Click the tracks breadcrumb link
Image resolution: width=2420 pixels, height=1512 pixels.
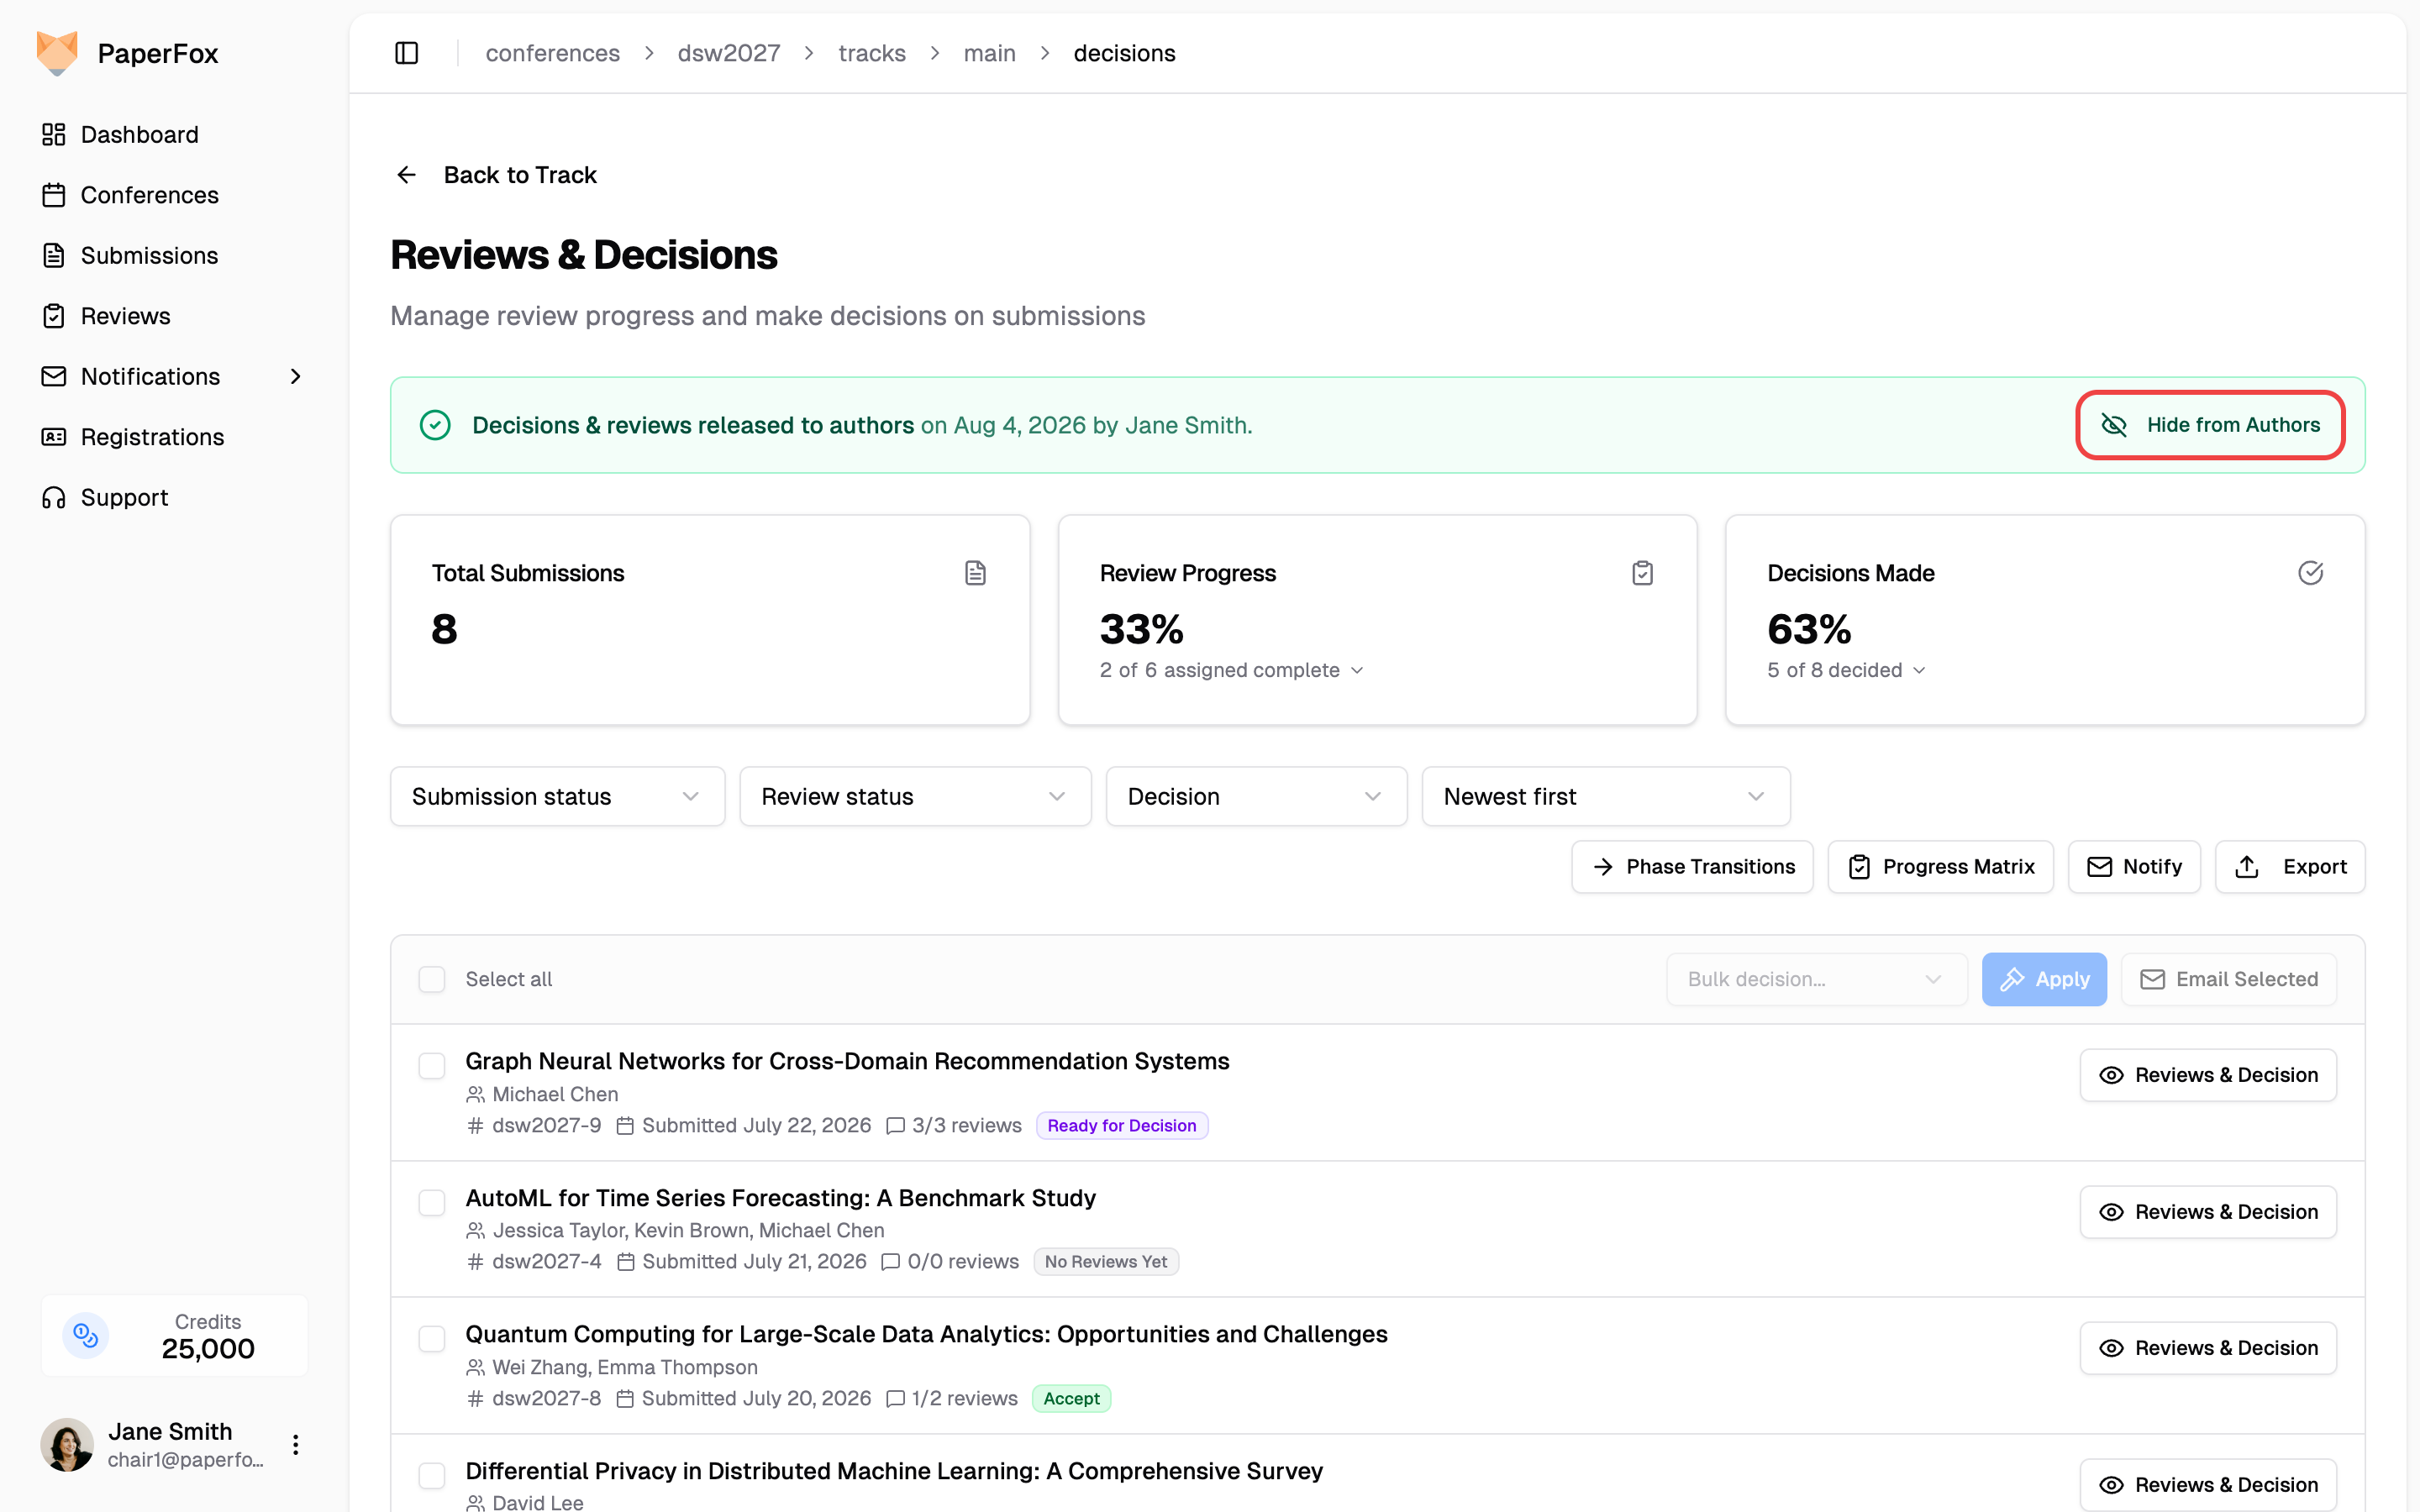pos(872,53)
